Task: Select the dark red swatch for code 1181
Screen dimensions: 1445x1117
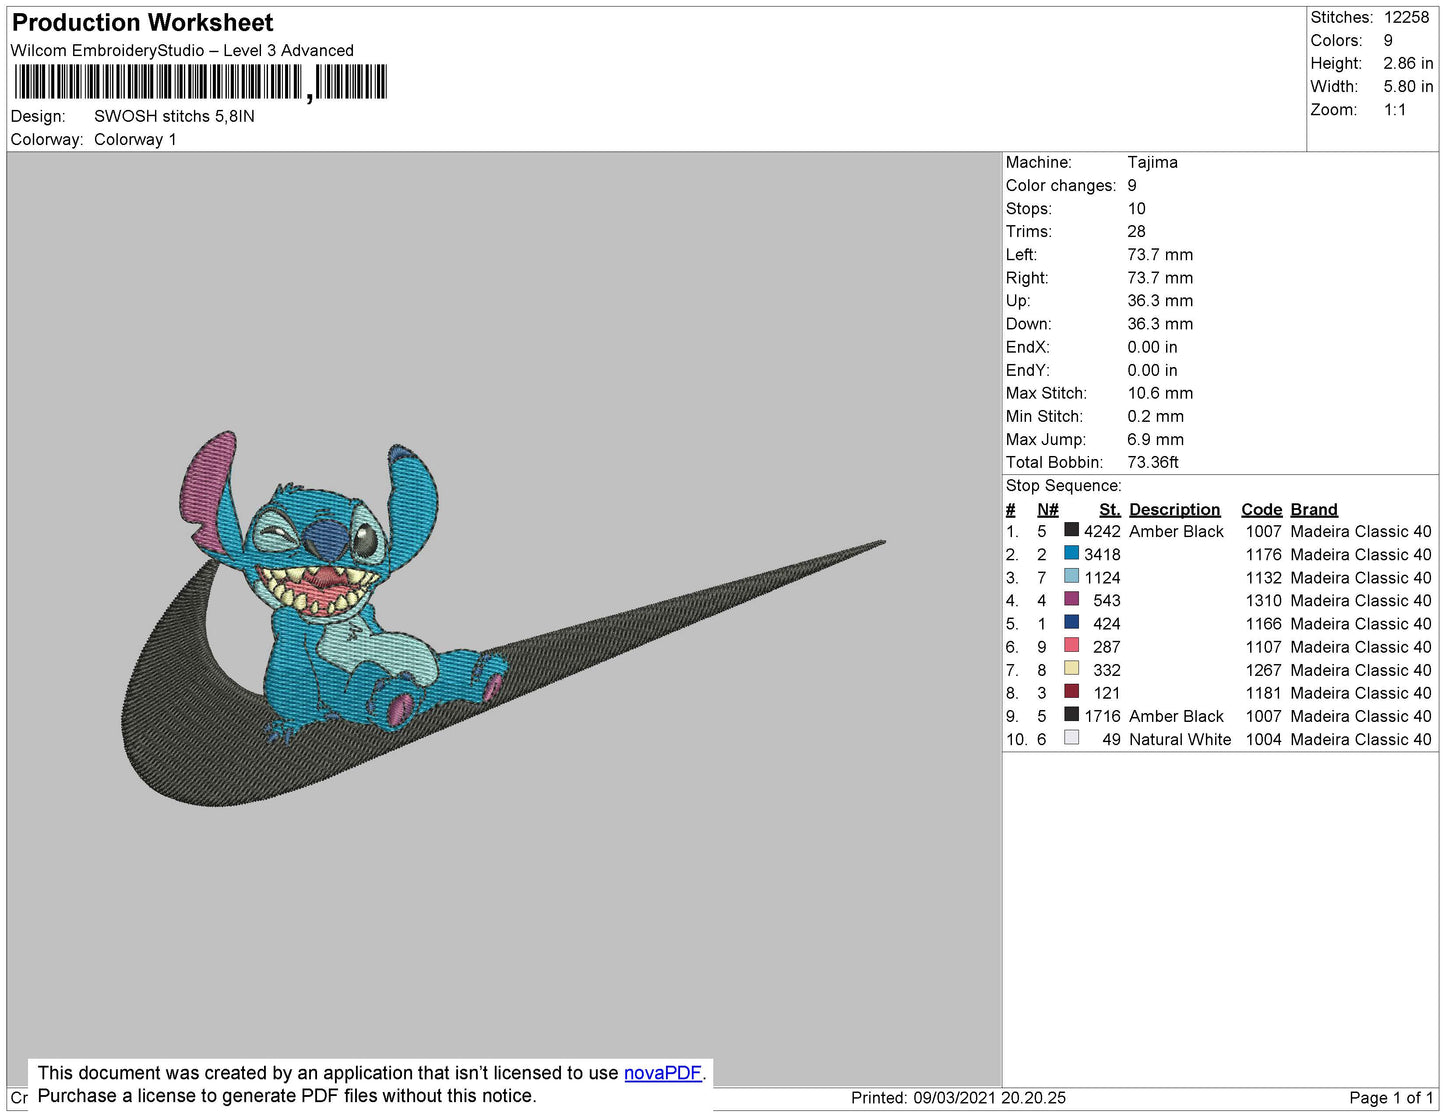Action: point(1071,691)
